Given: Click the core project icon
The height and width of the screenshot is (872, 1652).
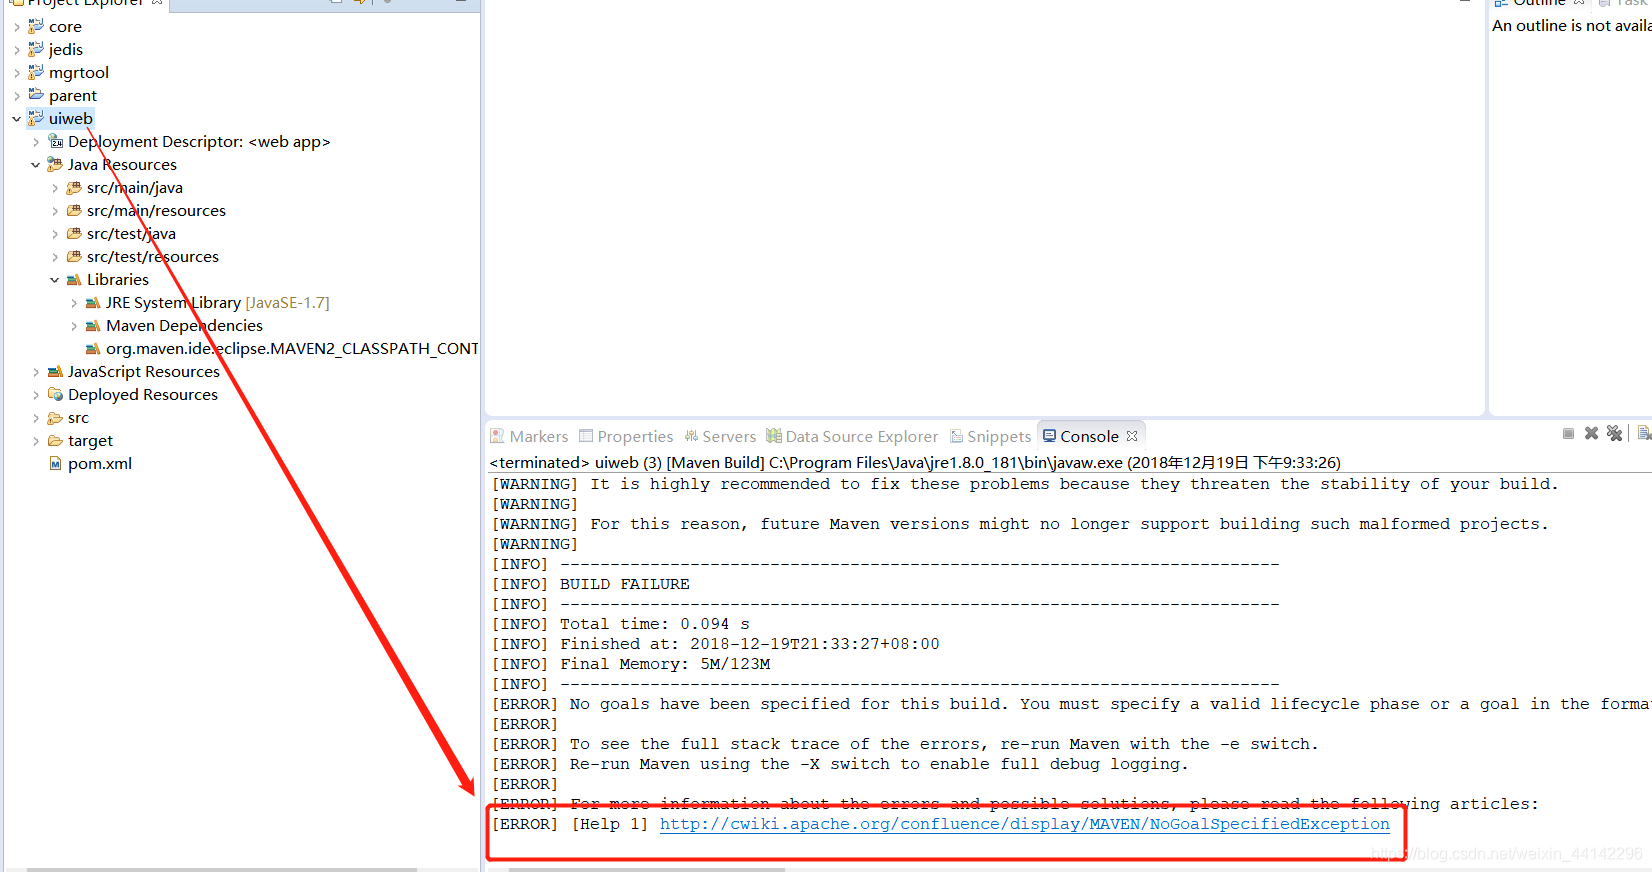Looking at the screenshot, I should (36, 26).
